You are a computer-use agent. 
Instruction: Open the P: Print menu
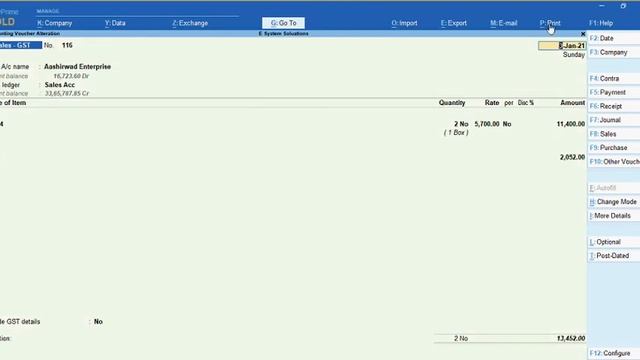click(550, 23)
